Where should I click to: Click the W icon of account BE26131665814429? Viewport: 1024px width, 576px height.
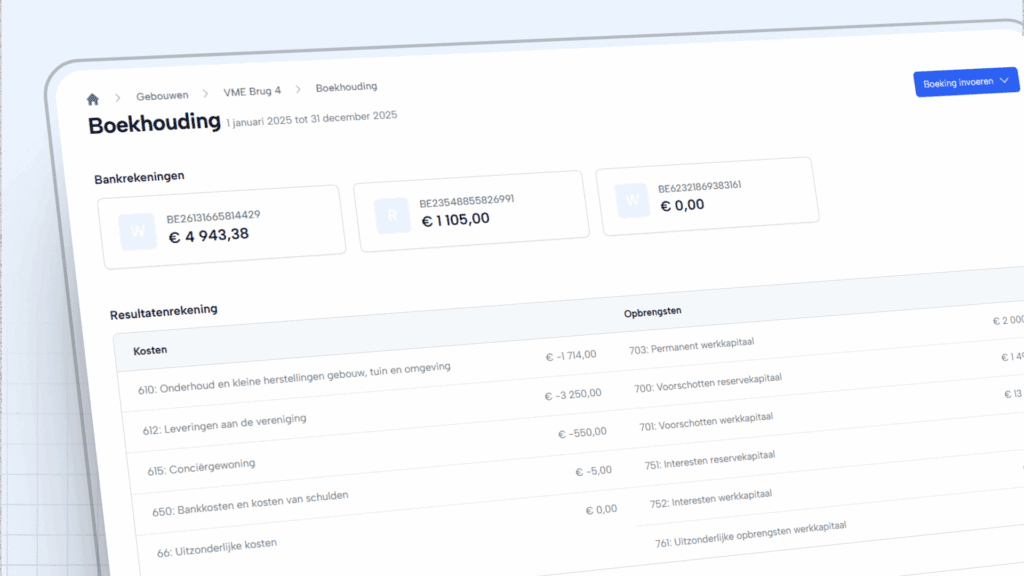click(138, 231)
